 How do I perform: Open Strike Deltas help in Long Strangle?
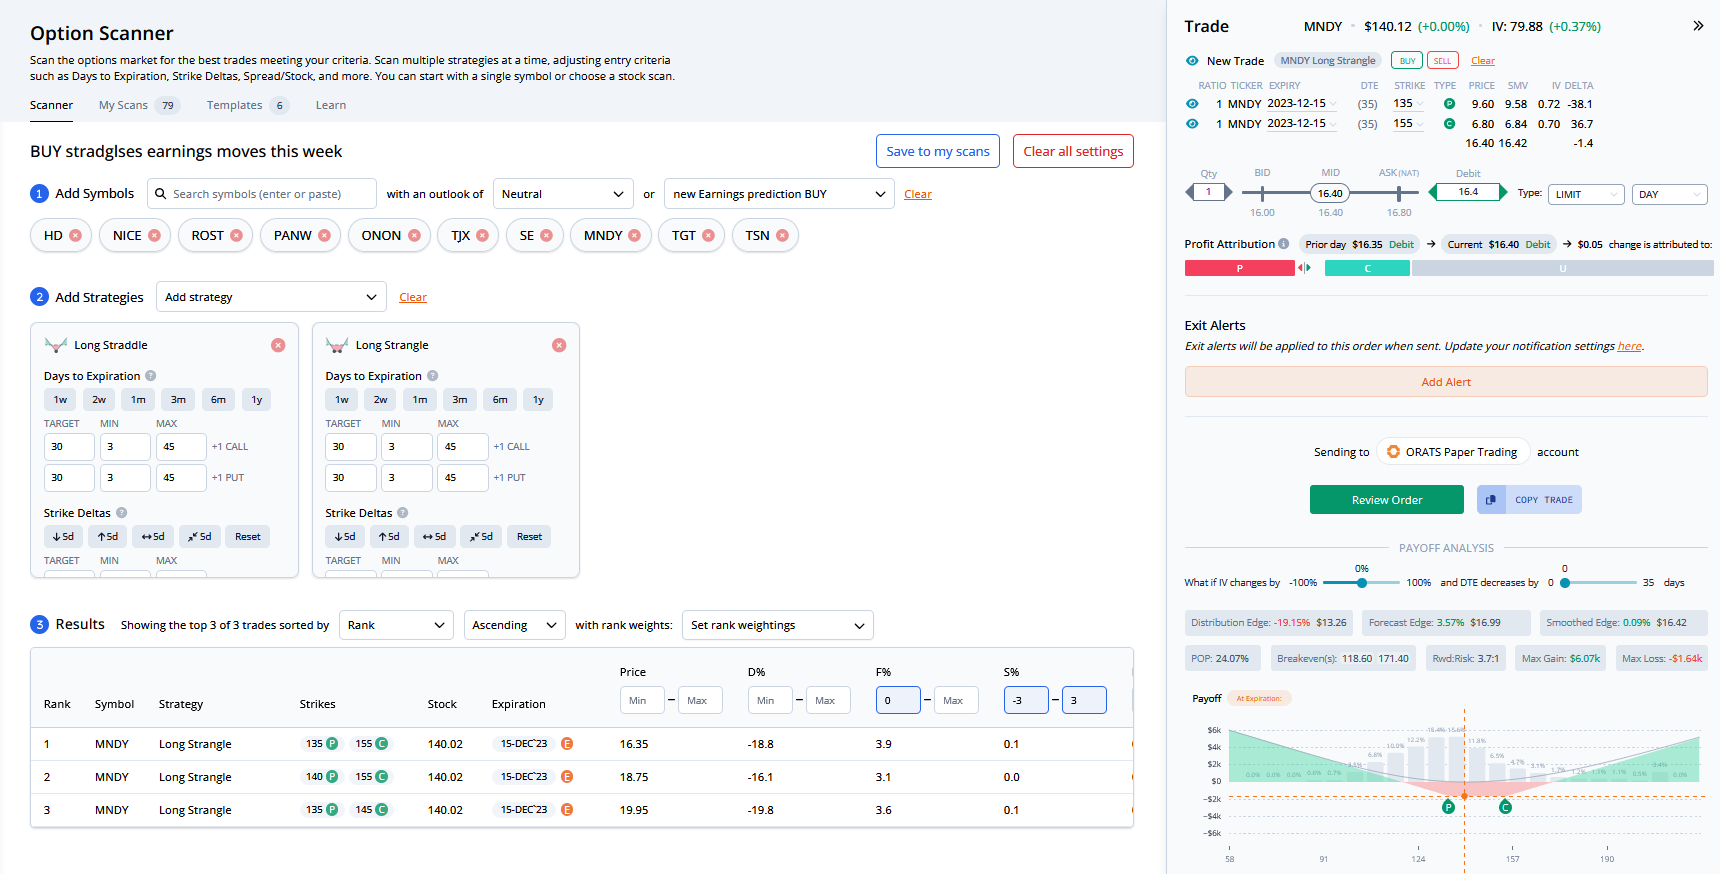coord(403,513)
